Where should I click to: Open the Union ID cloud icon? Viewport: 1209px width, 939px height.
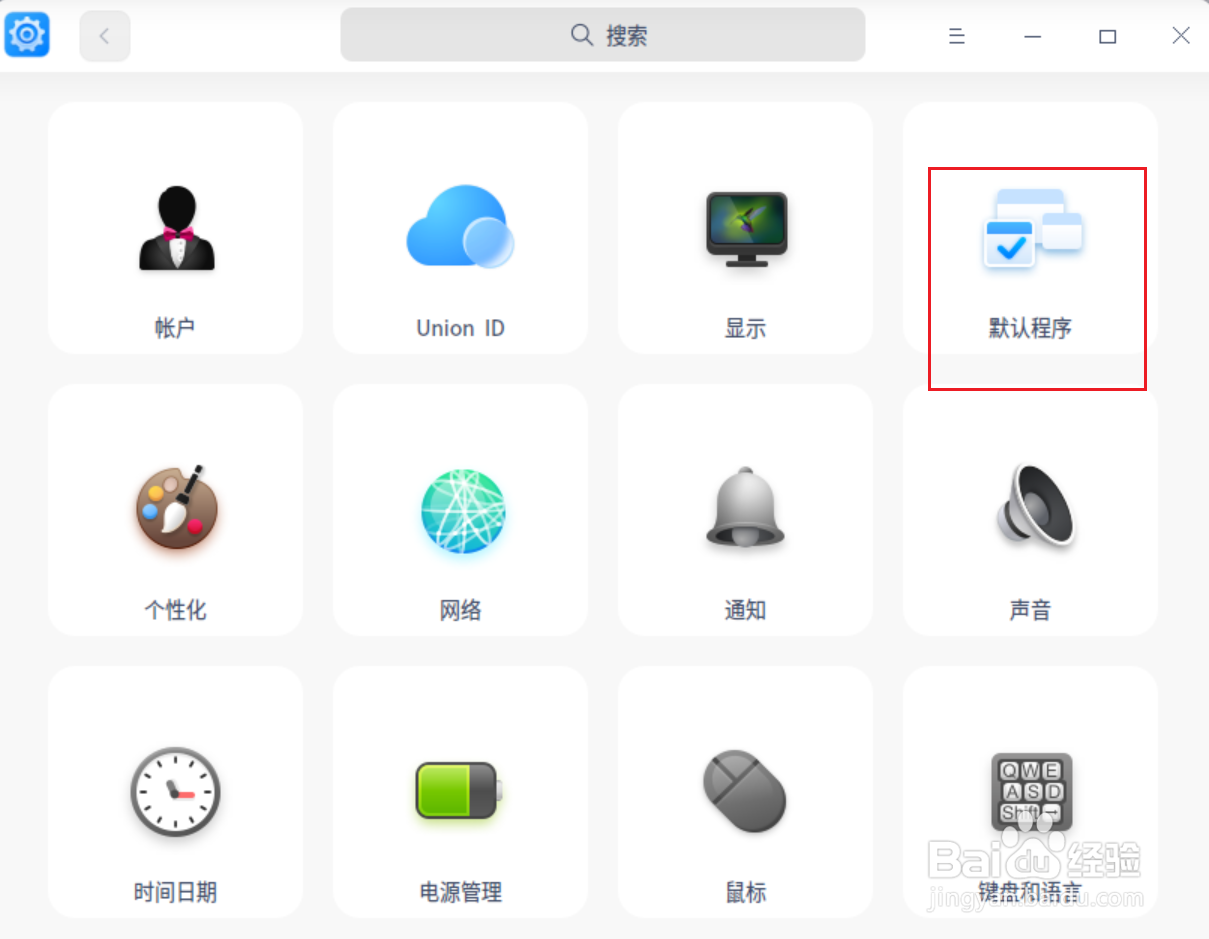[x=460, y=226]
